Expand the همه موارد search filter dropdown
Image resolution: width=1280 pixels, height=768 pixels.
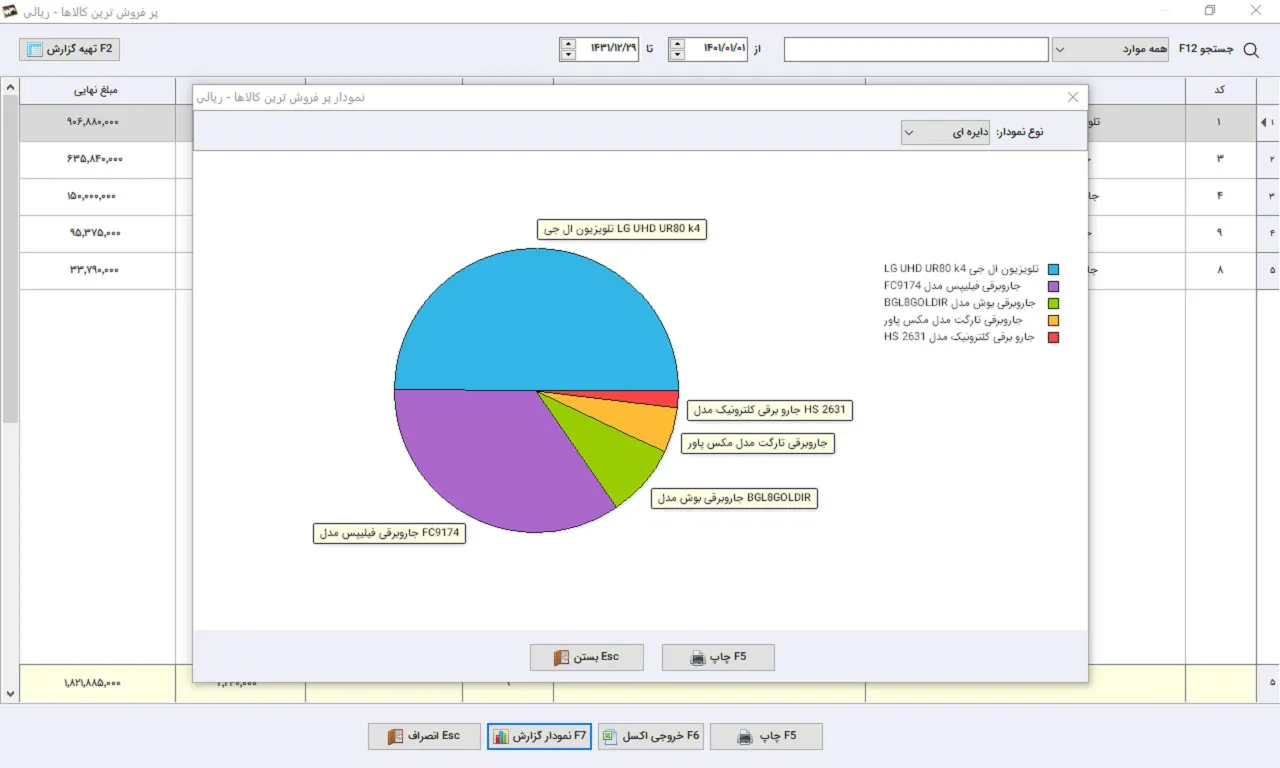click(1110, 49)
